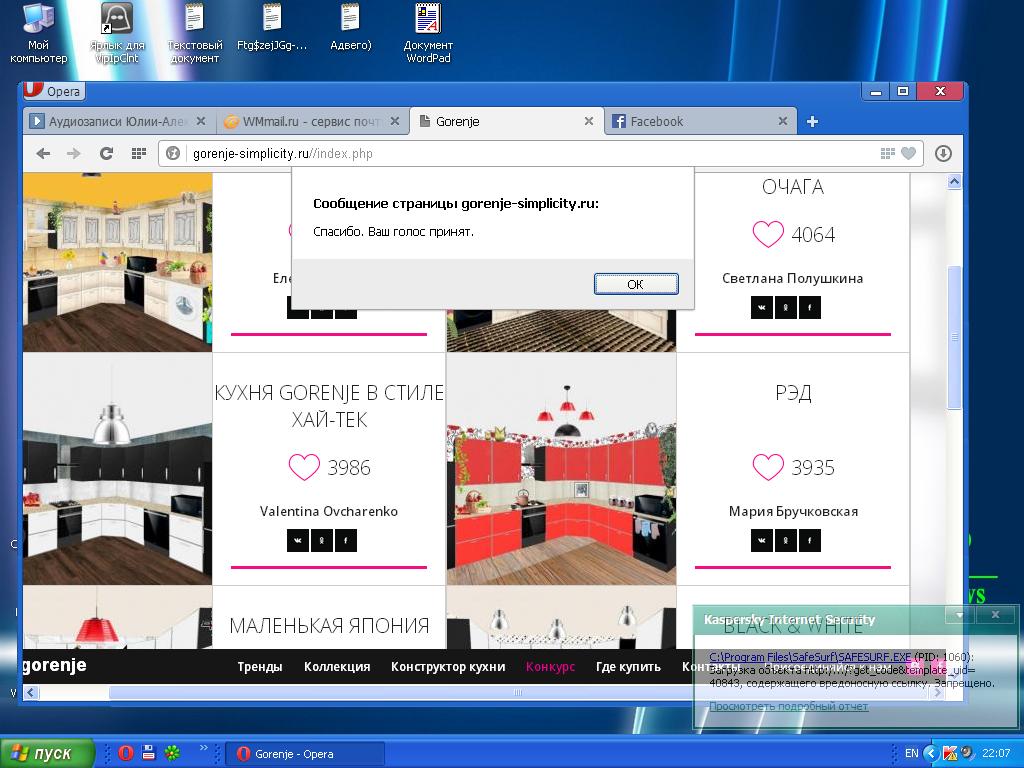This screenshot has height=768, width=1024.
Task: Share Мария Бручковская's kitchen on Odnoklassniki
Action: pos(786,541)
